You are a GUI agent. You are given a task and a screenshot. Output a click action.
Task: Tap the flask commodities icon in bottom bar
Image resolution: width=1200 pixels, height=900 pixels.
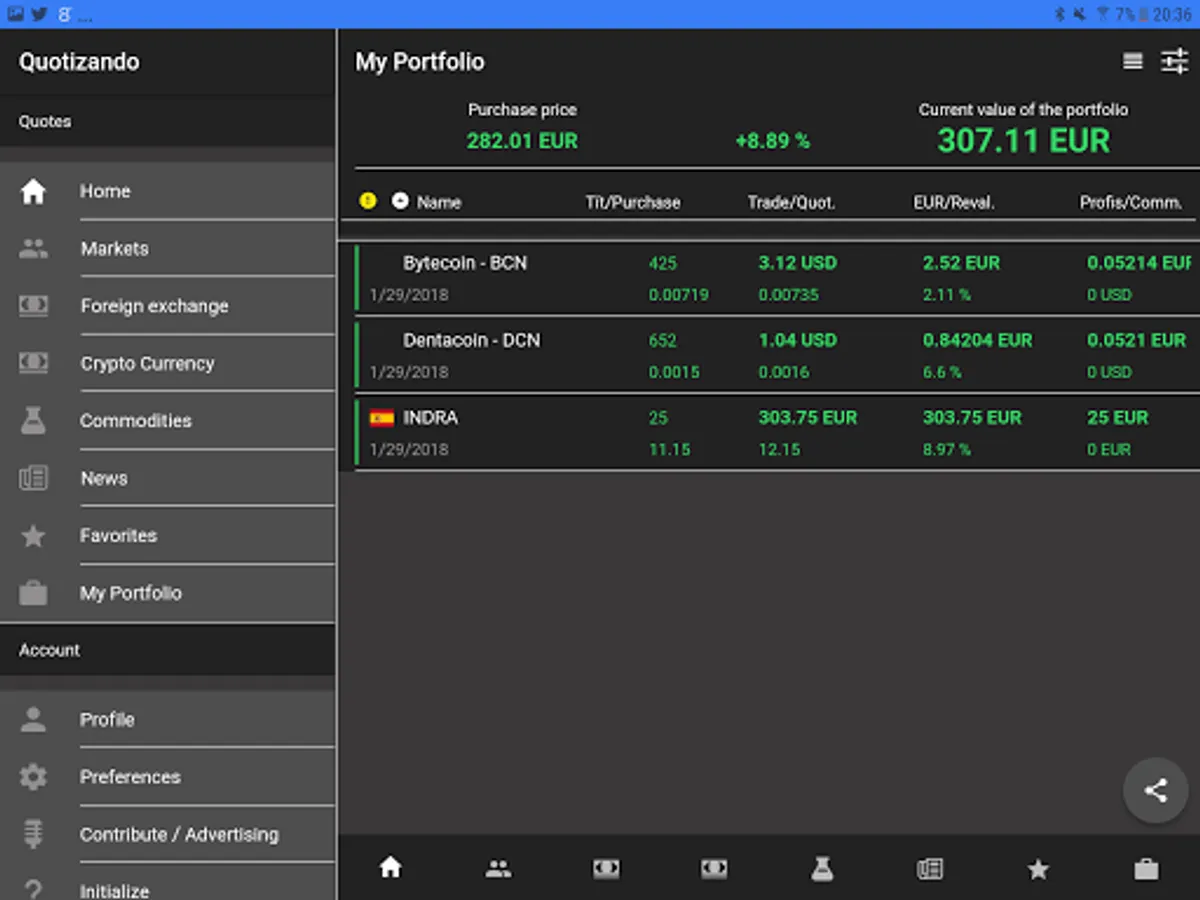tap(822, 869)
